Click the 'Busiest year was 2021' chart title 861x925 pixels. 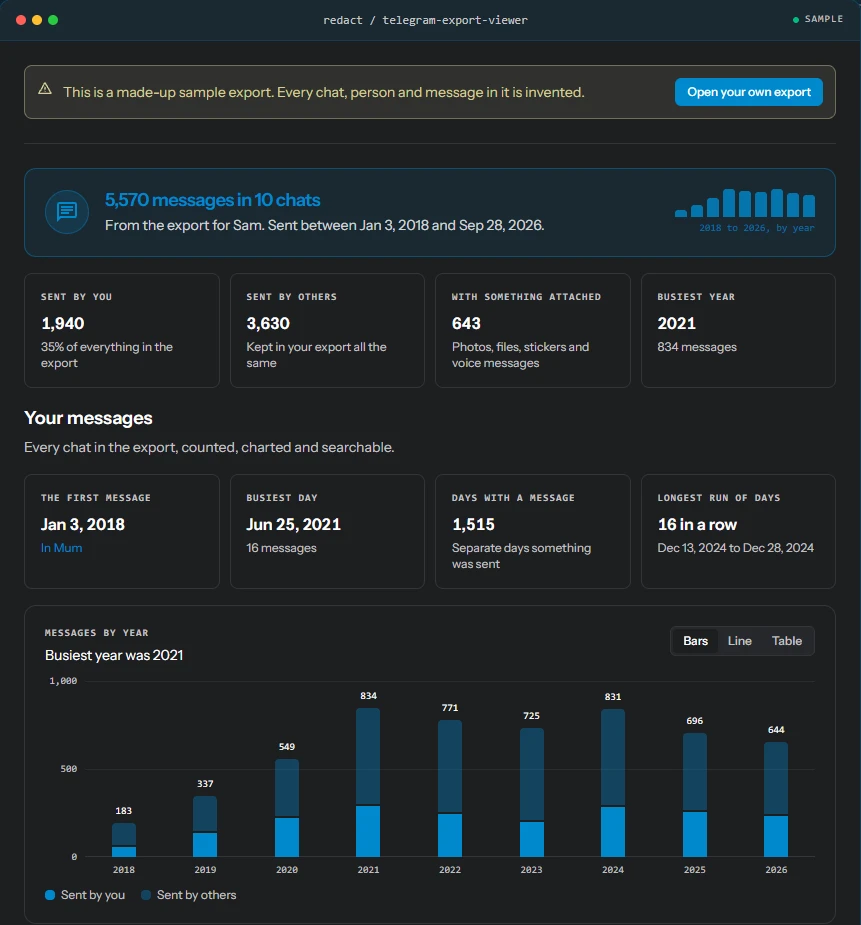tap(114, 655)
